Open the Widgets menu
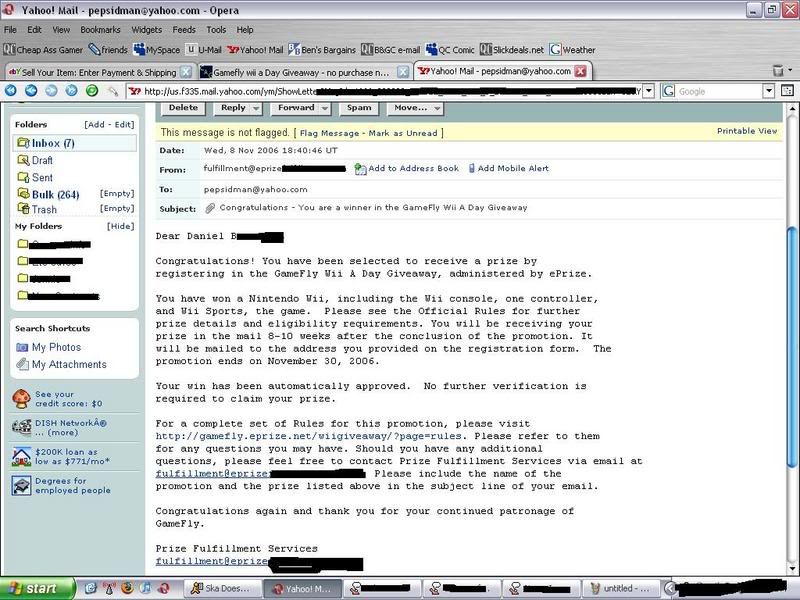The width and height of the screenshot is (800, 600). pos(146,30)
